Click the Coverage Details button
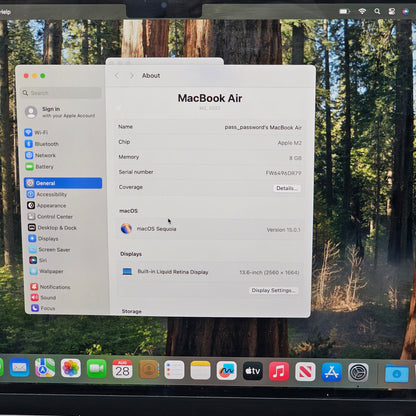 pyautogui.click(x=286, y=188)
